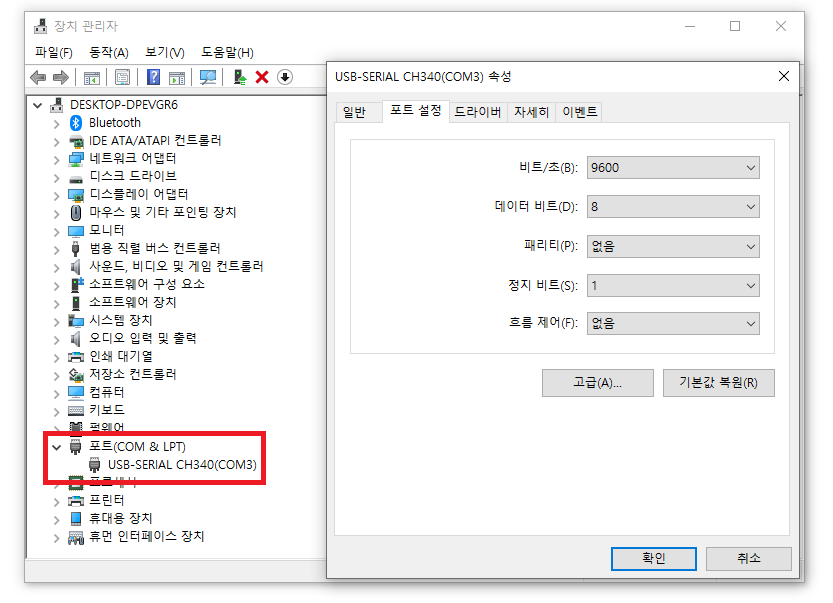
Task: Select USB-SERIAL CH340(COM3) in the tree
Action: 182,465
